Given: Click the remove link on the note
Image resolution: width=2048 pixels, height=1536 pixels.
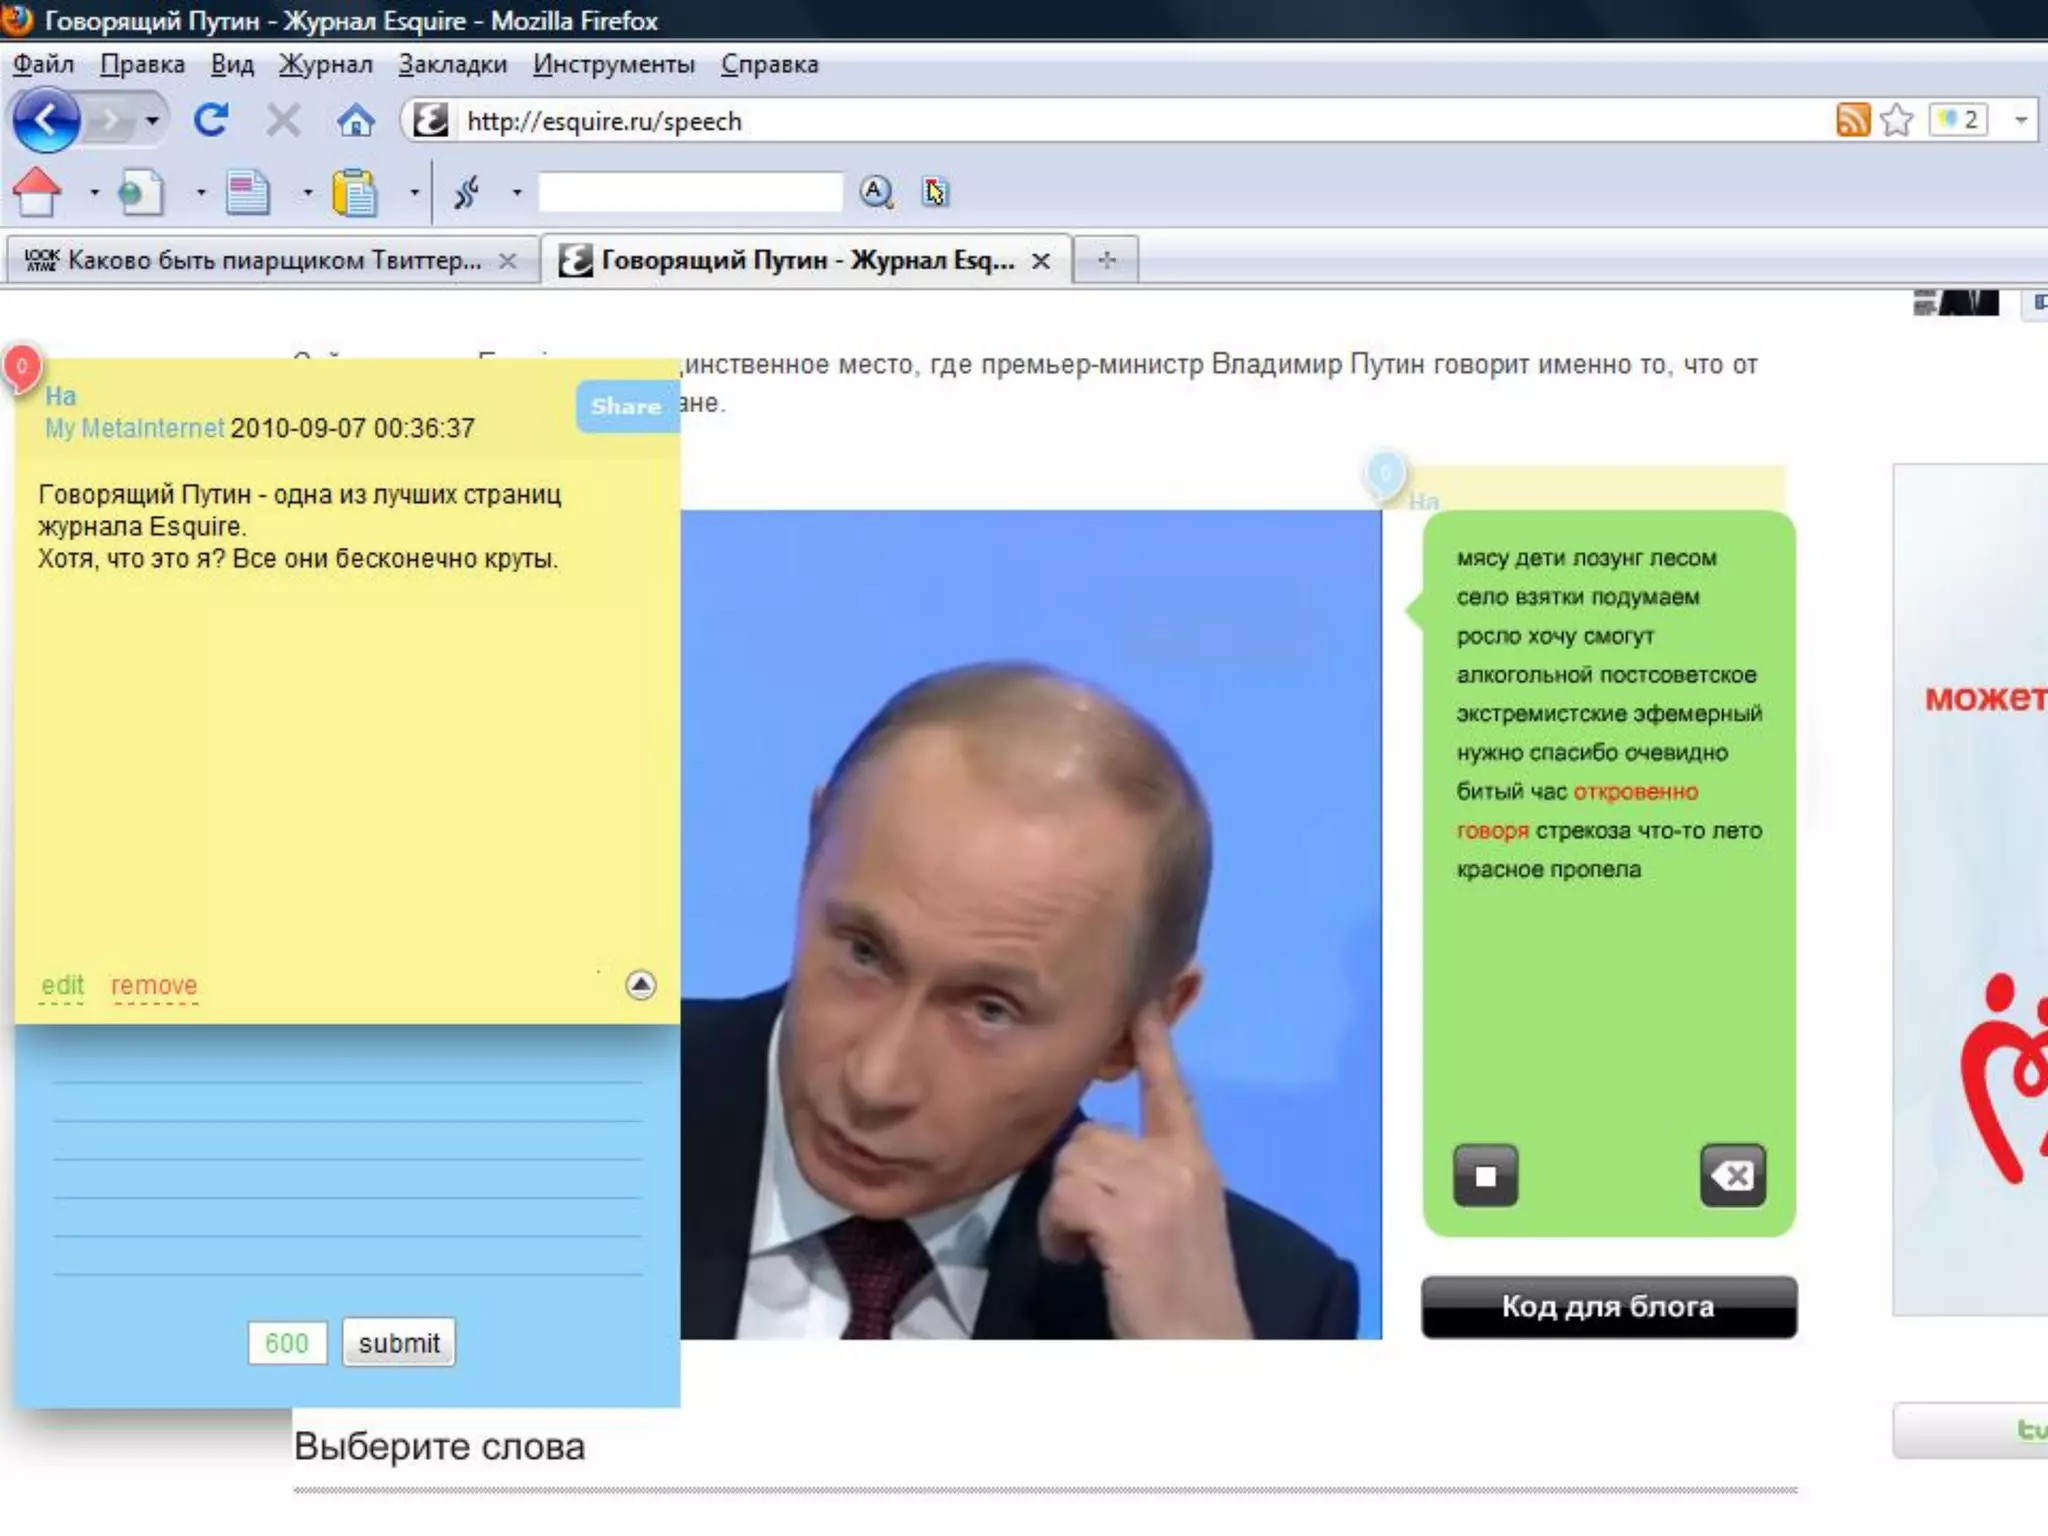Looking at the screenshot, I should [x=154, y=985].
